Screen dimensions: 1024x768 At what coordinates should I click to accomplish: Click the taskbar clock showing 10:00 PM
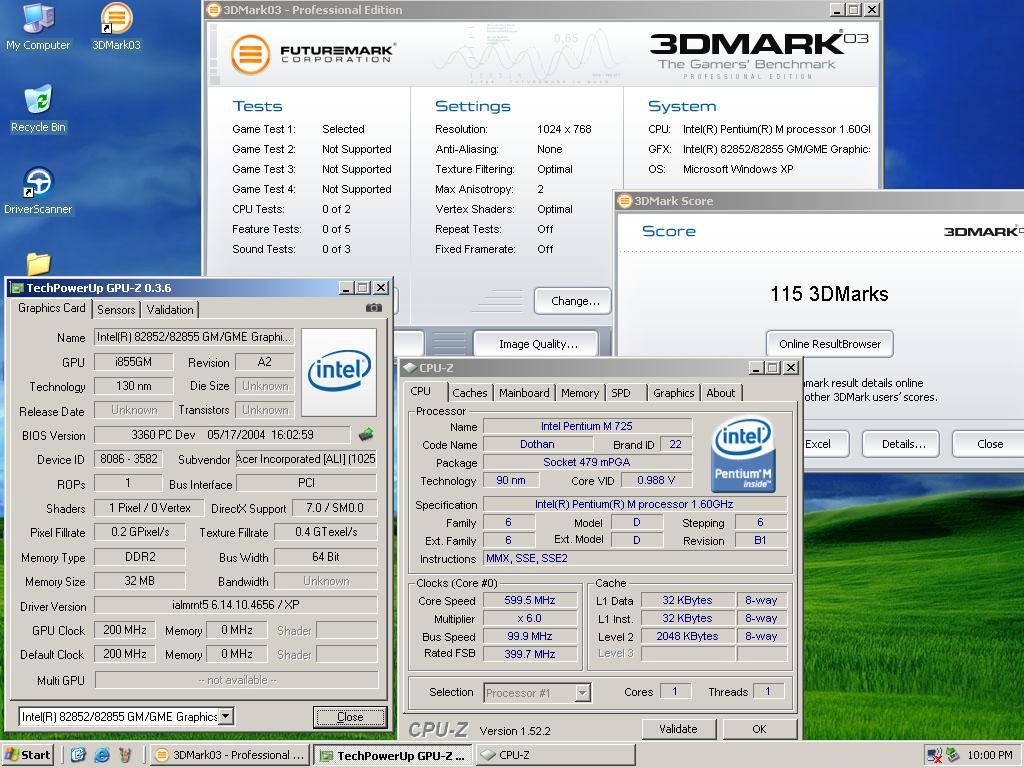990,755
